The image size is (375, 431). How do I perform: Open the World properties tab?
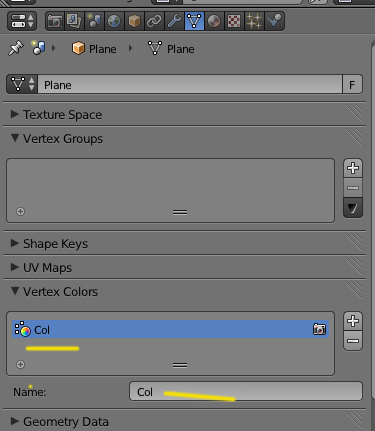pyautogui.click(x=114, y=21)
